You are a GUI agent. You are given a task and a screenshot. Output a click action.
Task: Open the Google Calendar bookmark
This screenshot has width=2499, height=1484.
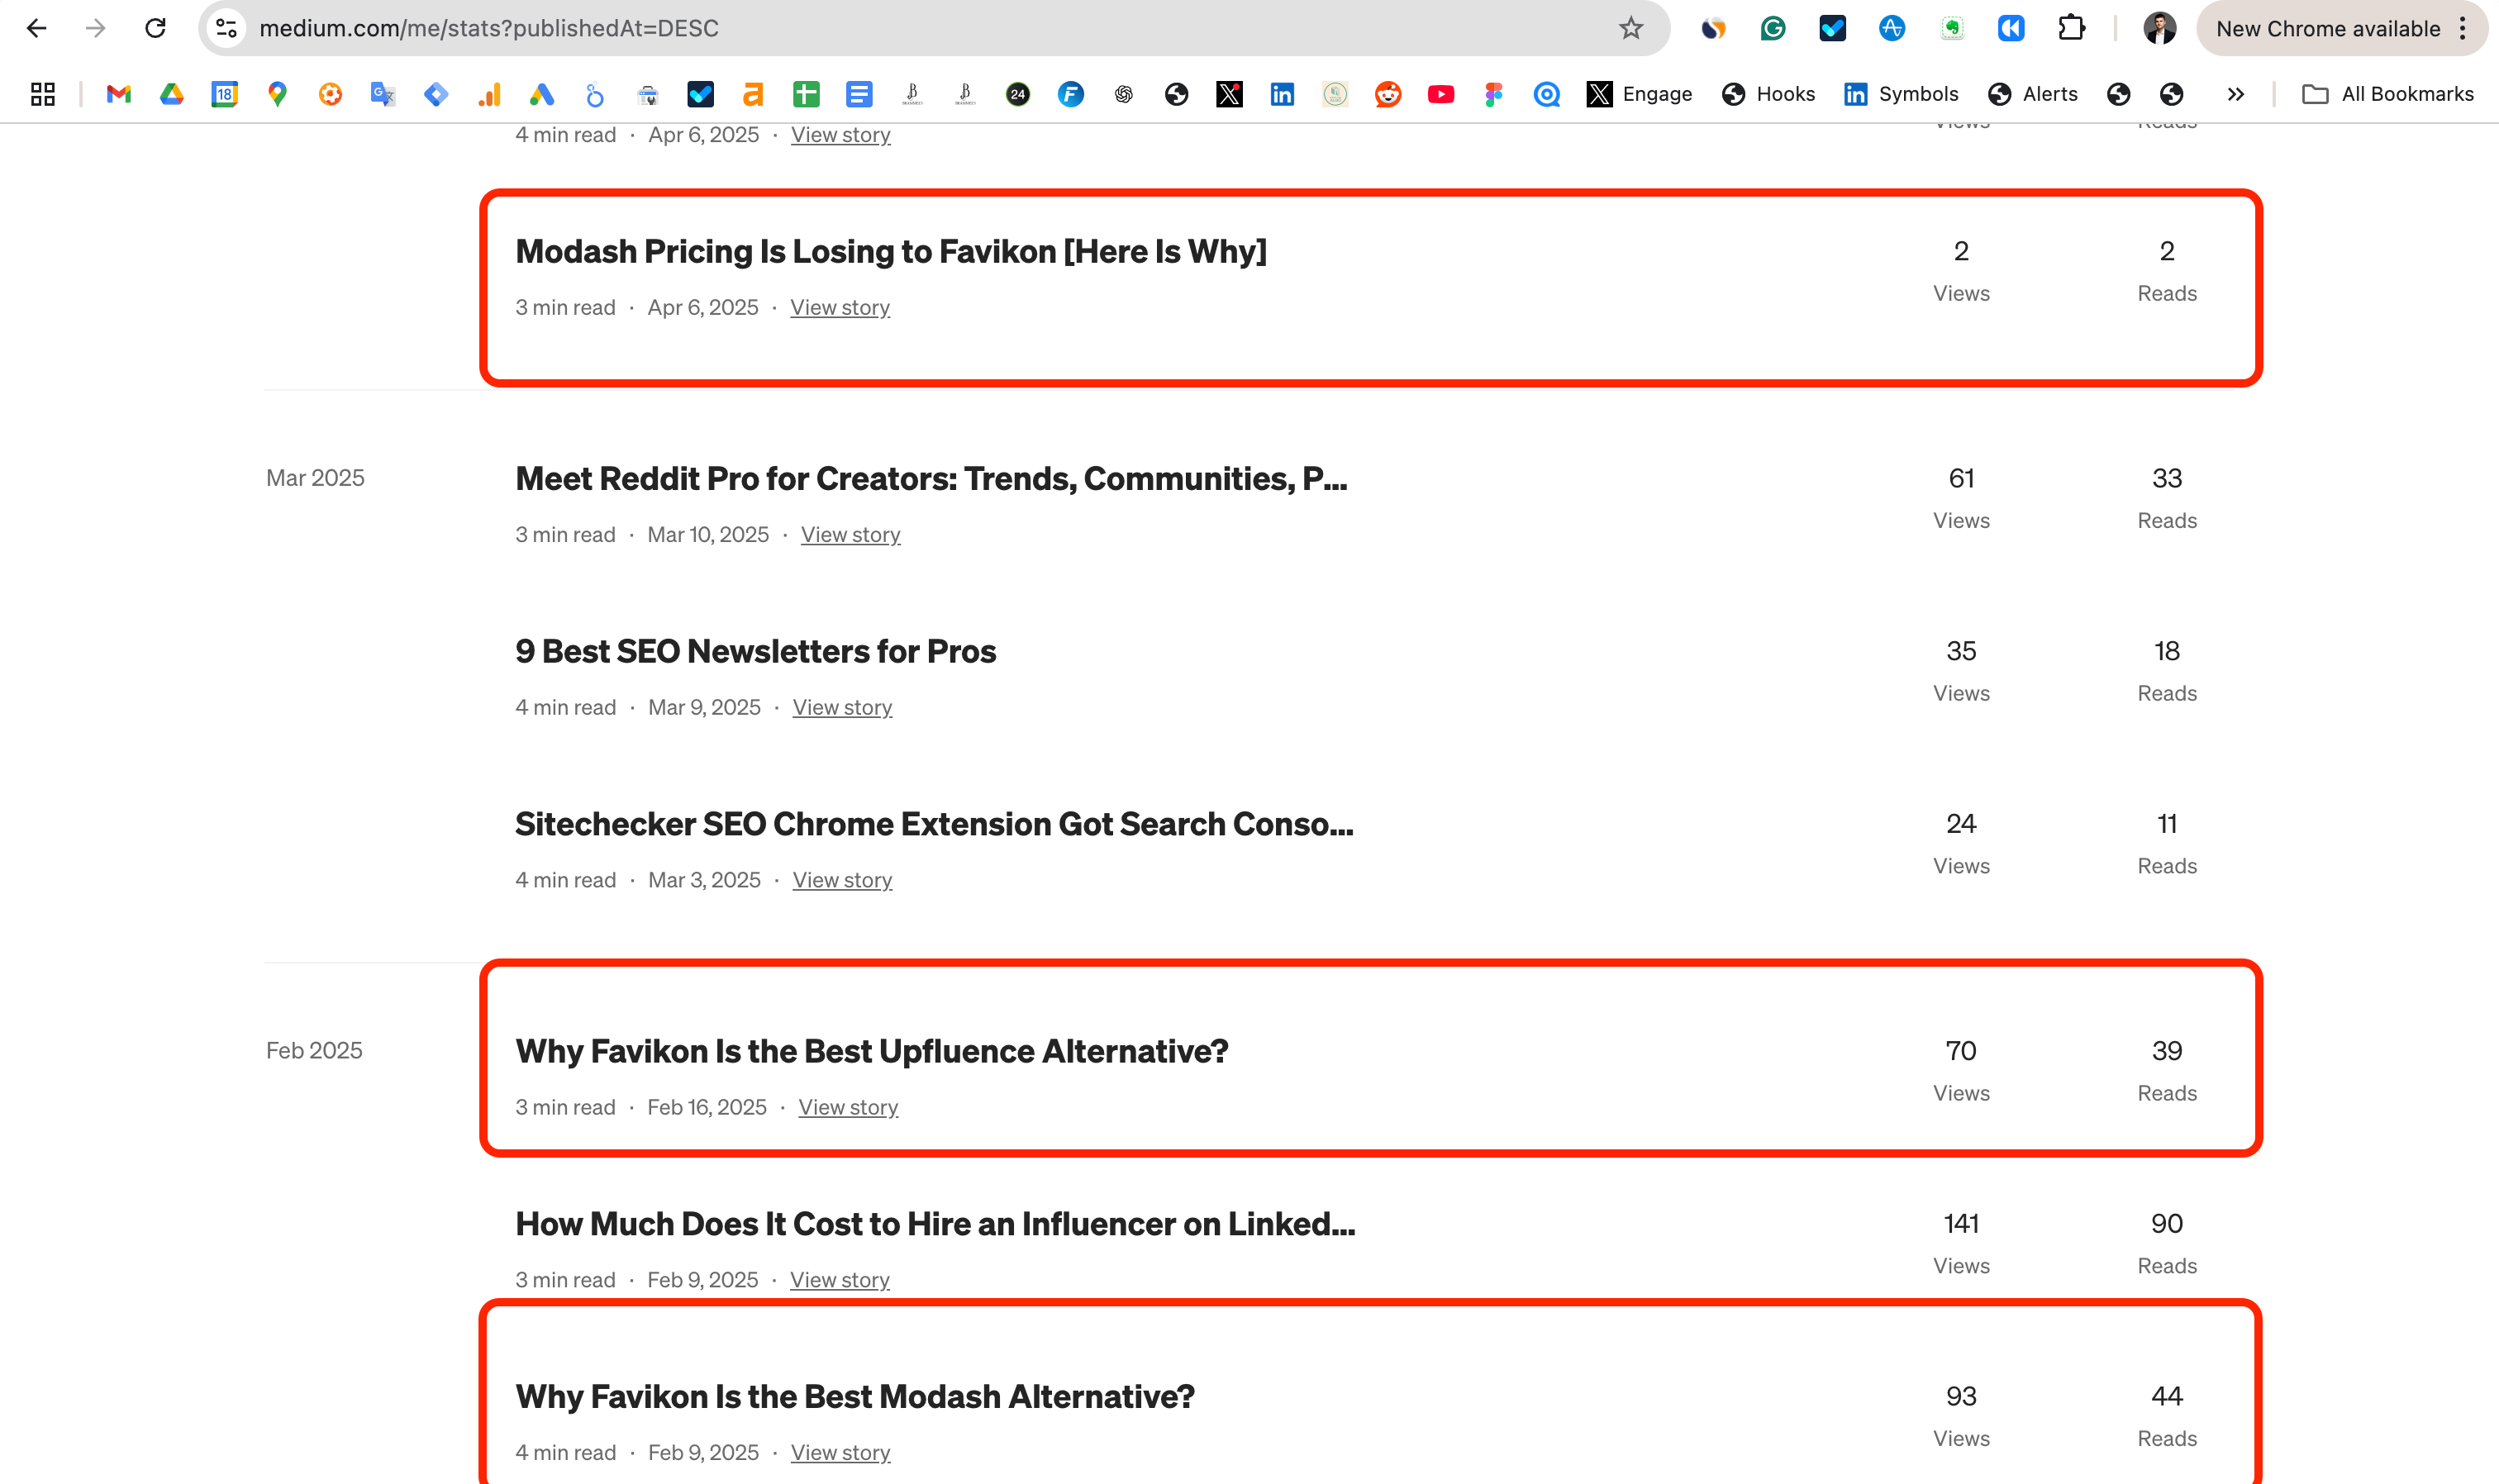click(x=225, y=94)
